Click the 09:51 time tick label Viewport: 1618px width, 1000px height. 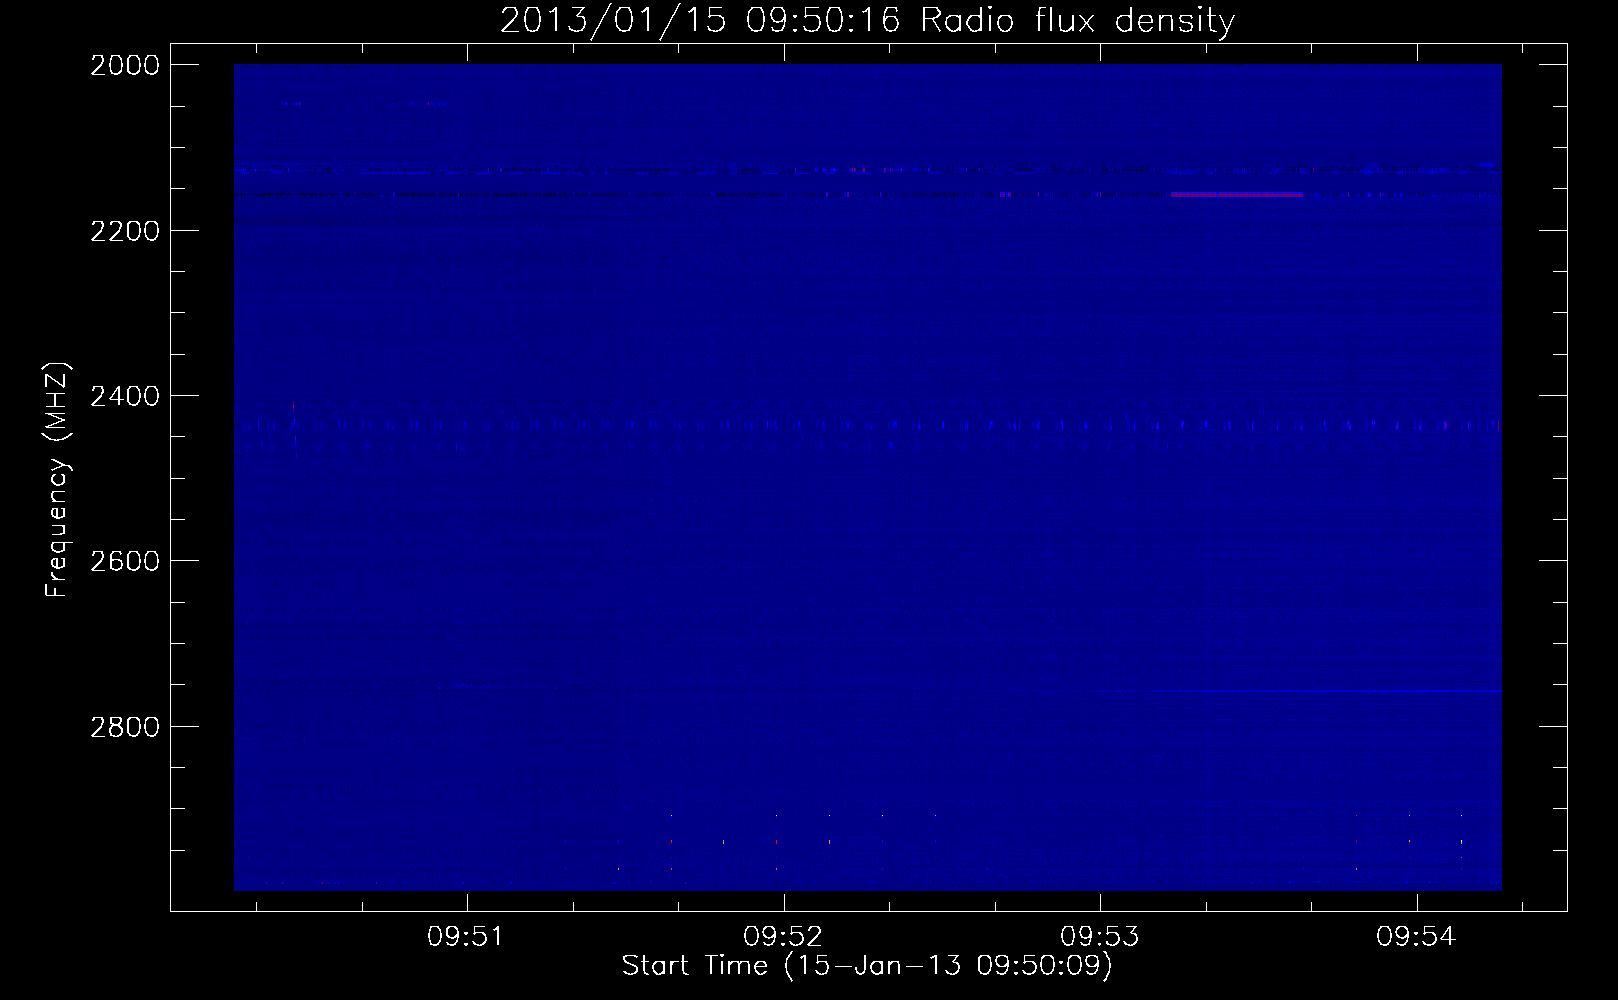465,937
